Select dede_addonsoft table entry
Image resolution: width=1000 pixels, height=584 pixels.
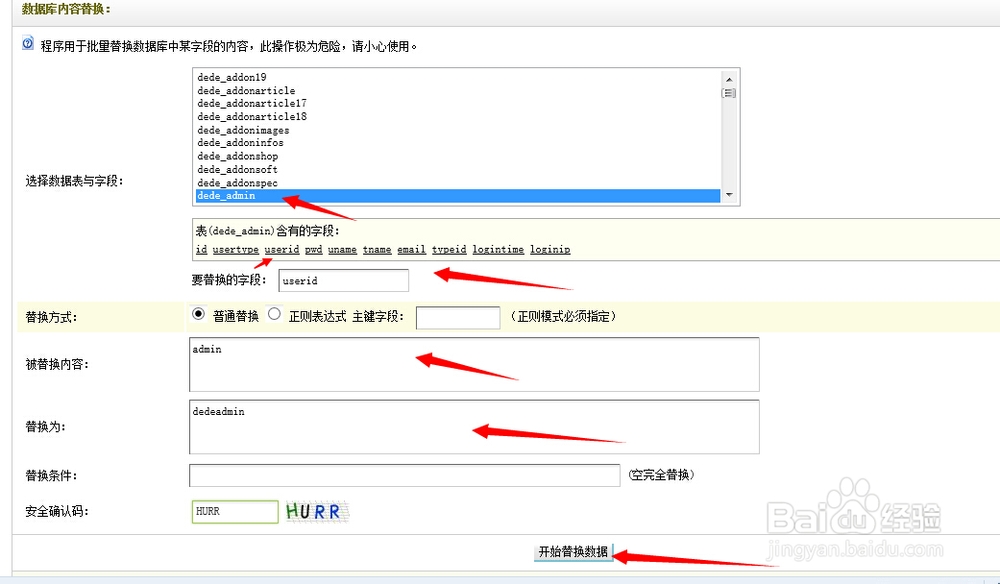(x=457, y=170)
